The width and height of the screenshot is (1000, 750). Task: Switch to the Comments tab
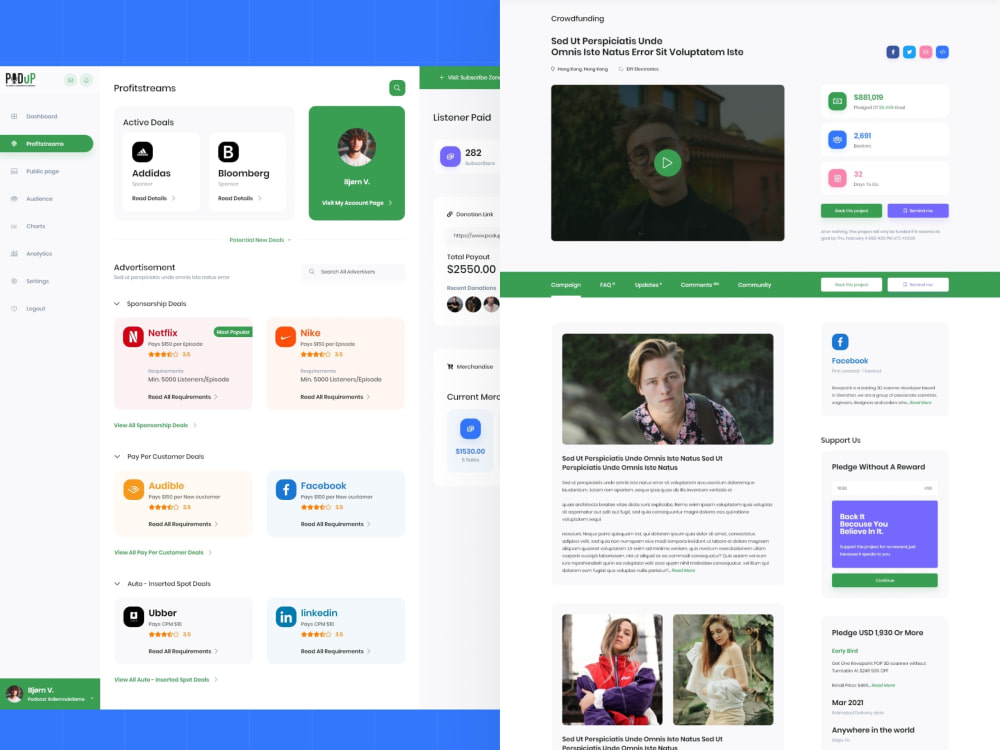[x=700, y=285]
